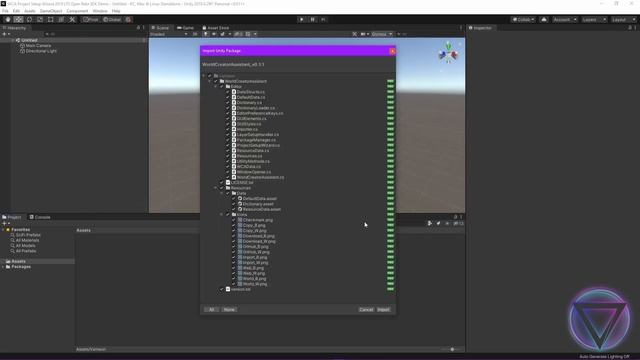640x360 pixels.
Task: Open the Layout dropdown
Action: pyautogui.click(x=623, y=20)
